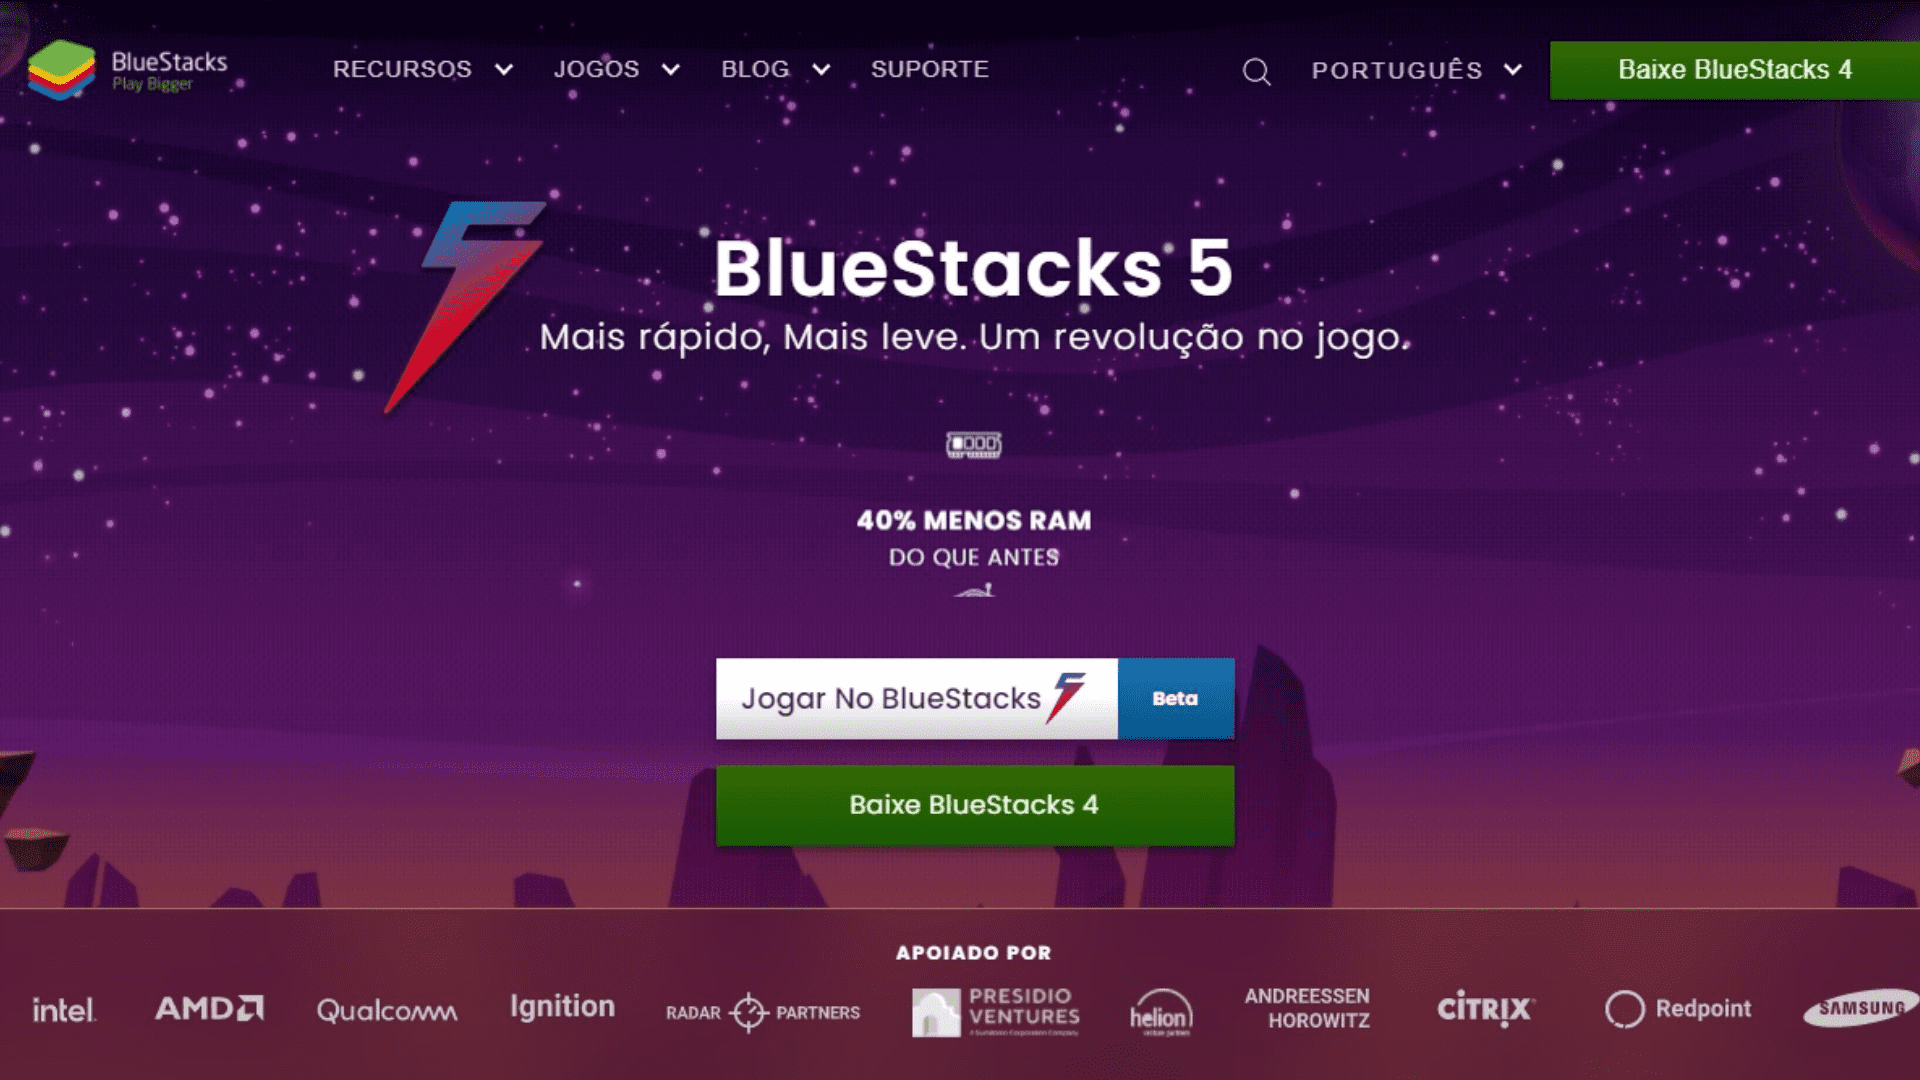The height and width of the screenshot is (1080, 1920).
Task: Click the Presidio Ventures logo
Action: click(996, 1011)
